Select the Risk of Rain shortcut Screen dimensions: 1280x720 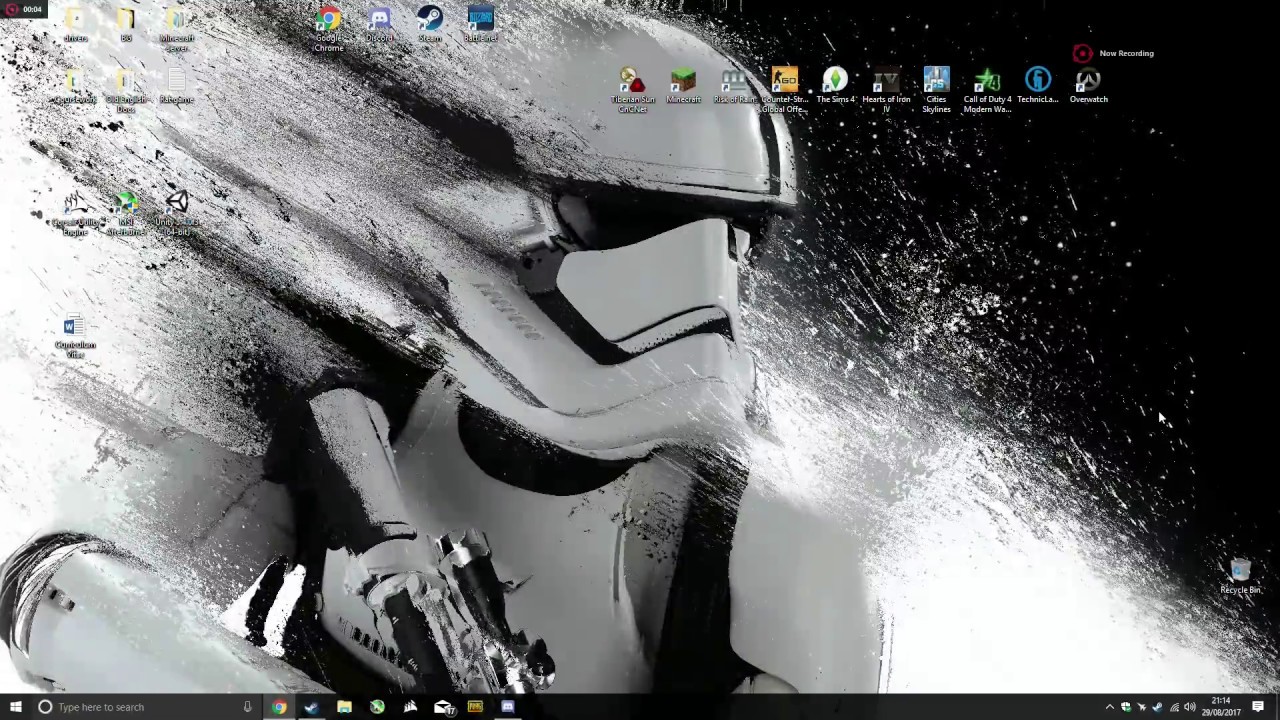[x=734, y=86]
